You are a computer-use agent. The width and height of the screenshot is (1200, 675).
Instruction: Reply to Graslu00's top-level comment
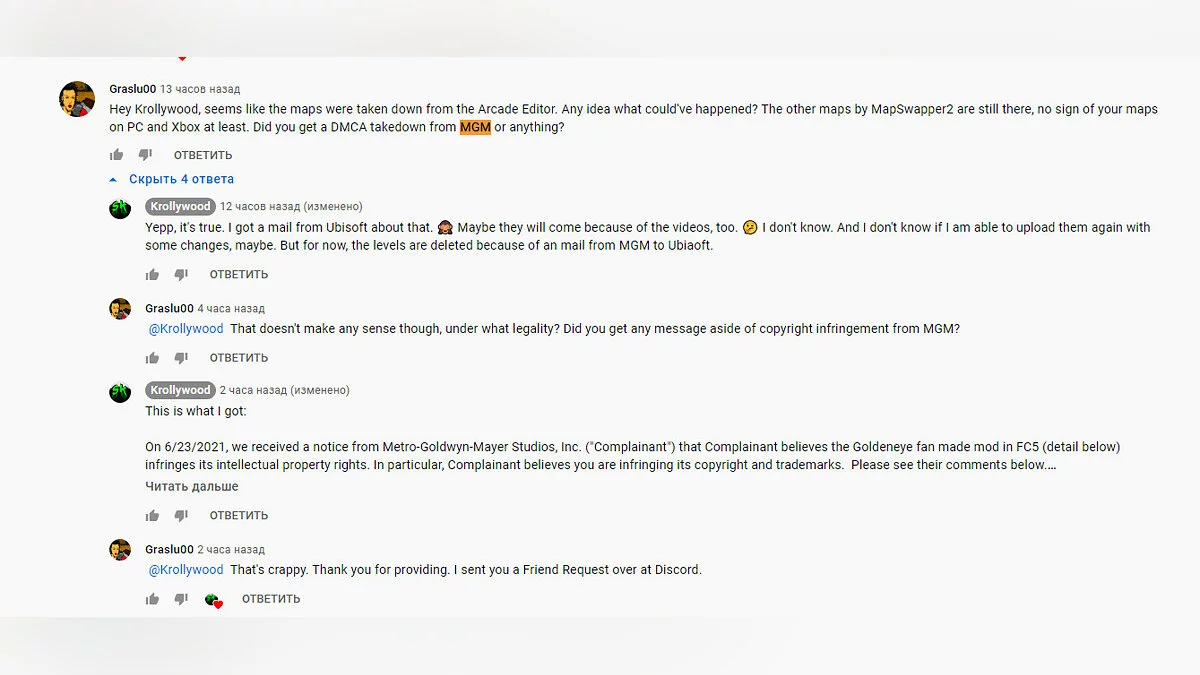(x=203, y=155)
